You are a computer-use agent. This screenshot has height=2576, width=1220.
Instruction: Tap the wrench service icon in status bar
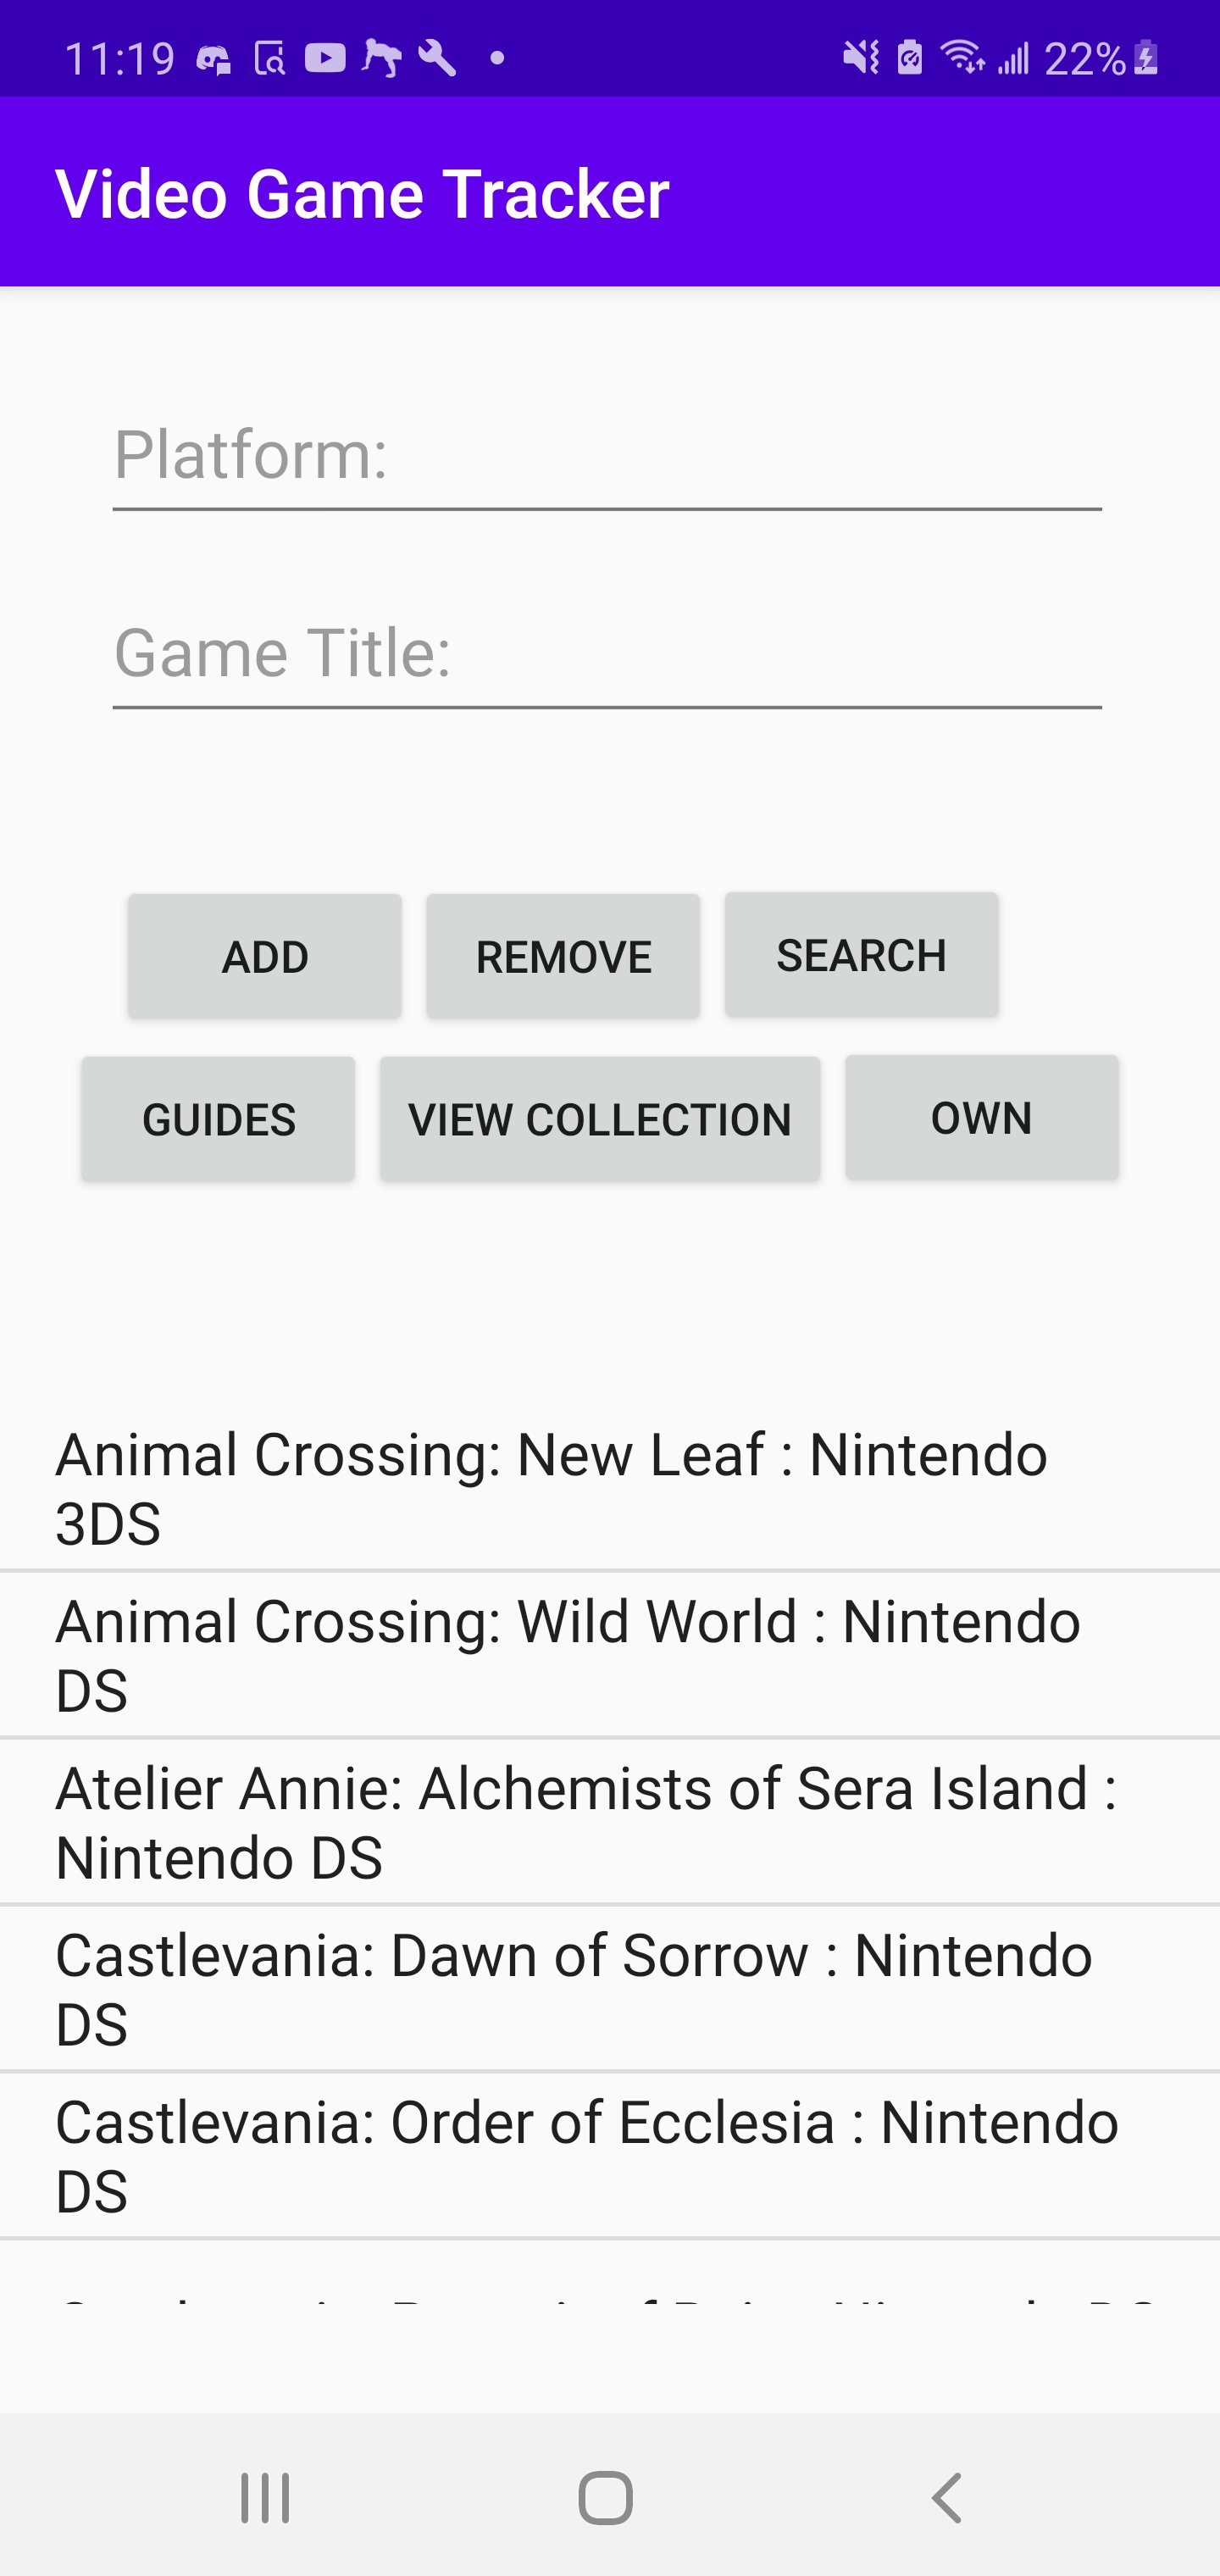click(x=434, y=57)
